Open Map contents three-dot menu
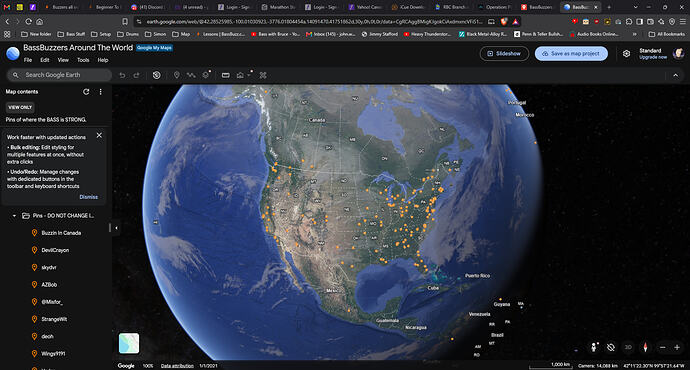This screenshot has width=690, height=370. click(x=100, y=92)
